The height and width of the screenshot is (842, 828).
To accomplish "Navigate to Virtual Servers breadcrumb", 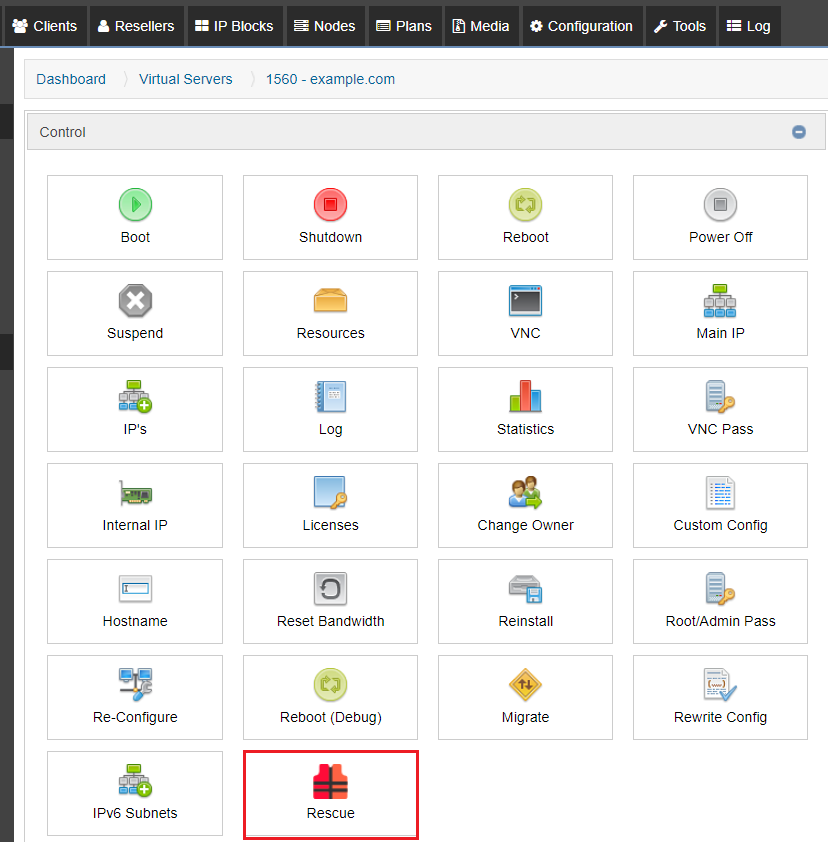I will coord(185,79).
